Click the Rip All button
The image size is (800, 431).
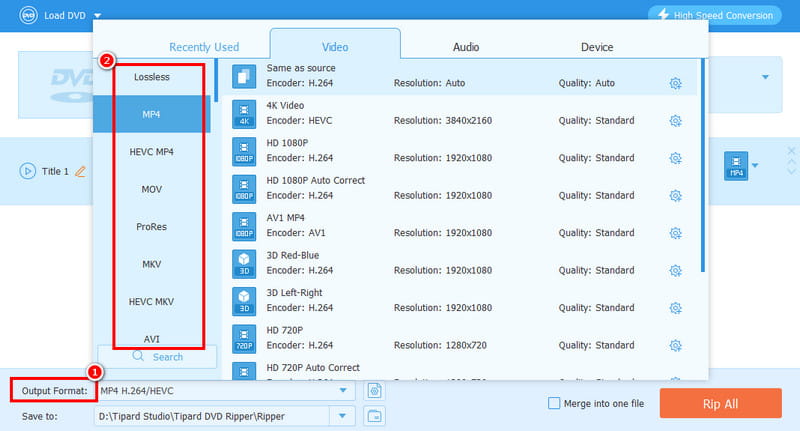tap(720, 403)
